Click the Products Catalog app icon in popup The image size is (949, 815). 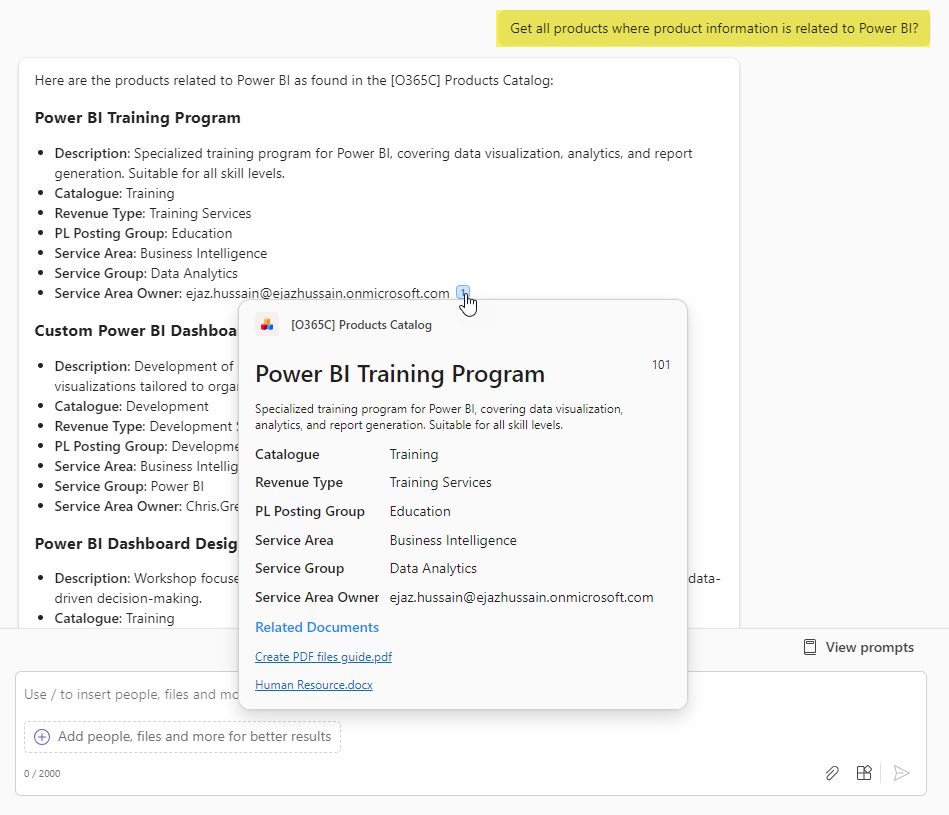pyautogui.click(x=267, y=325)
